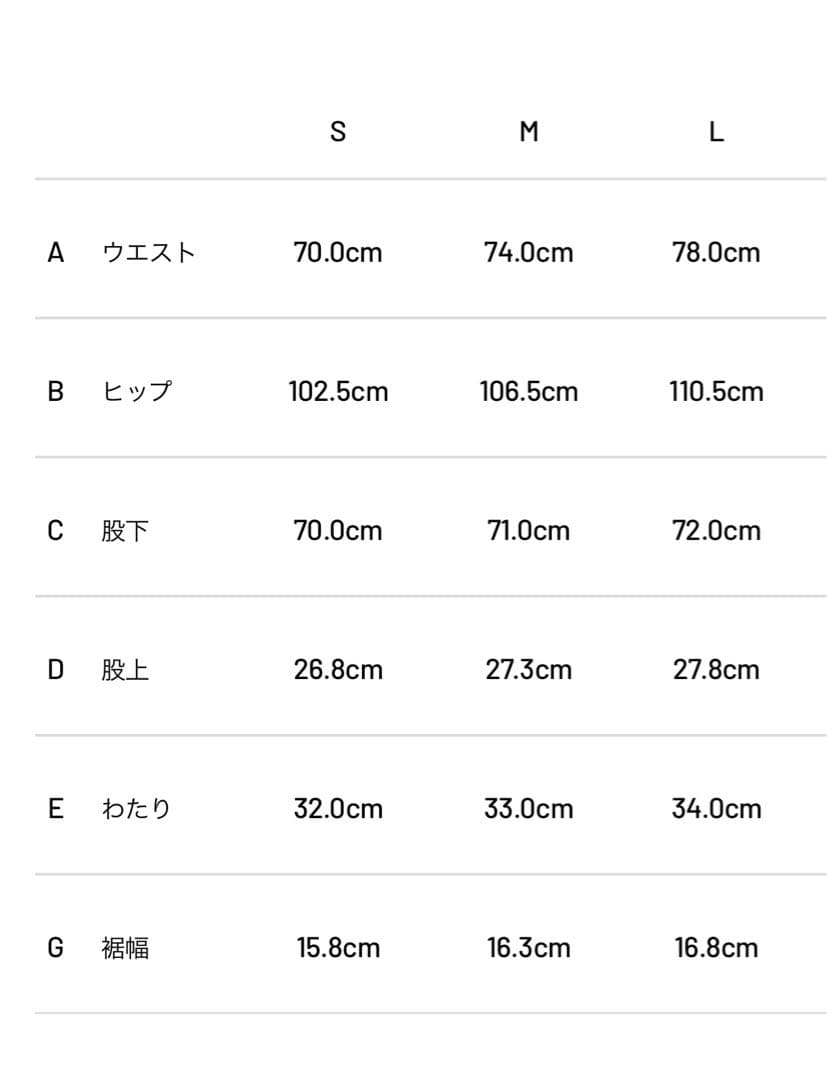Click the 74.0cm waist value for M
827x1080 pixels.
pyautogui.click(x=529, y=252)
